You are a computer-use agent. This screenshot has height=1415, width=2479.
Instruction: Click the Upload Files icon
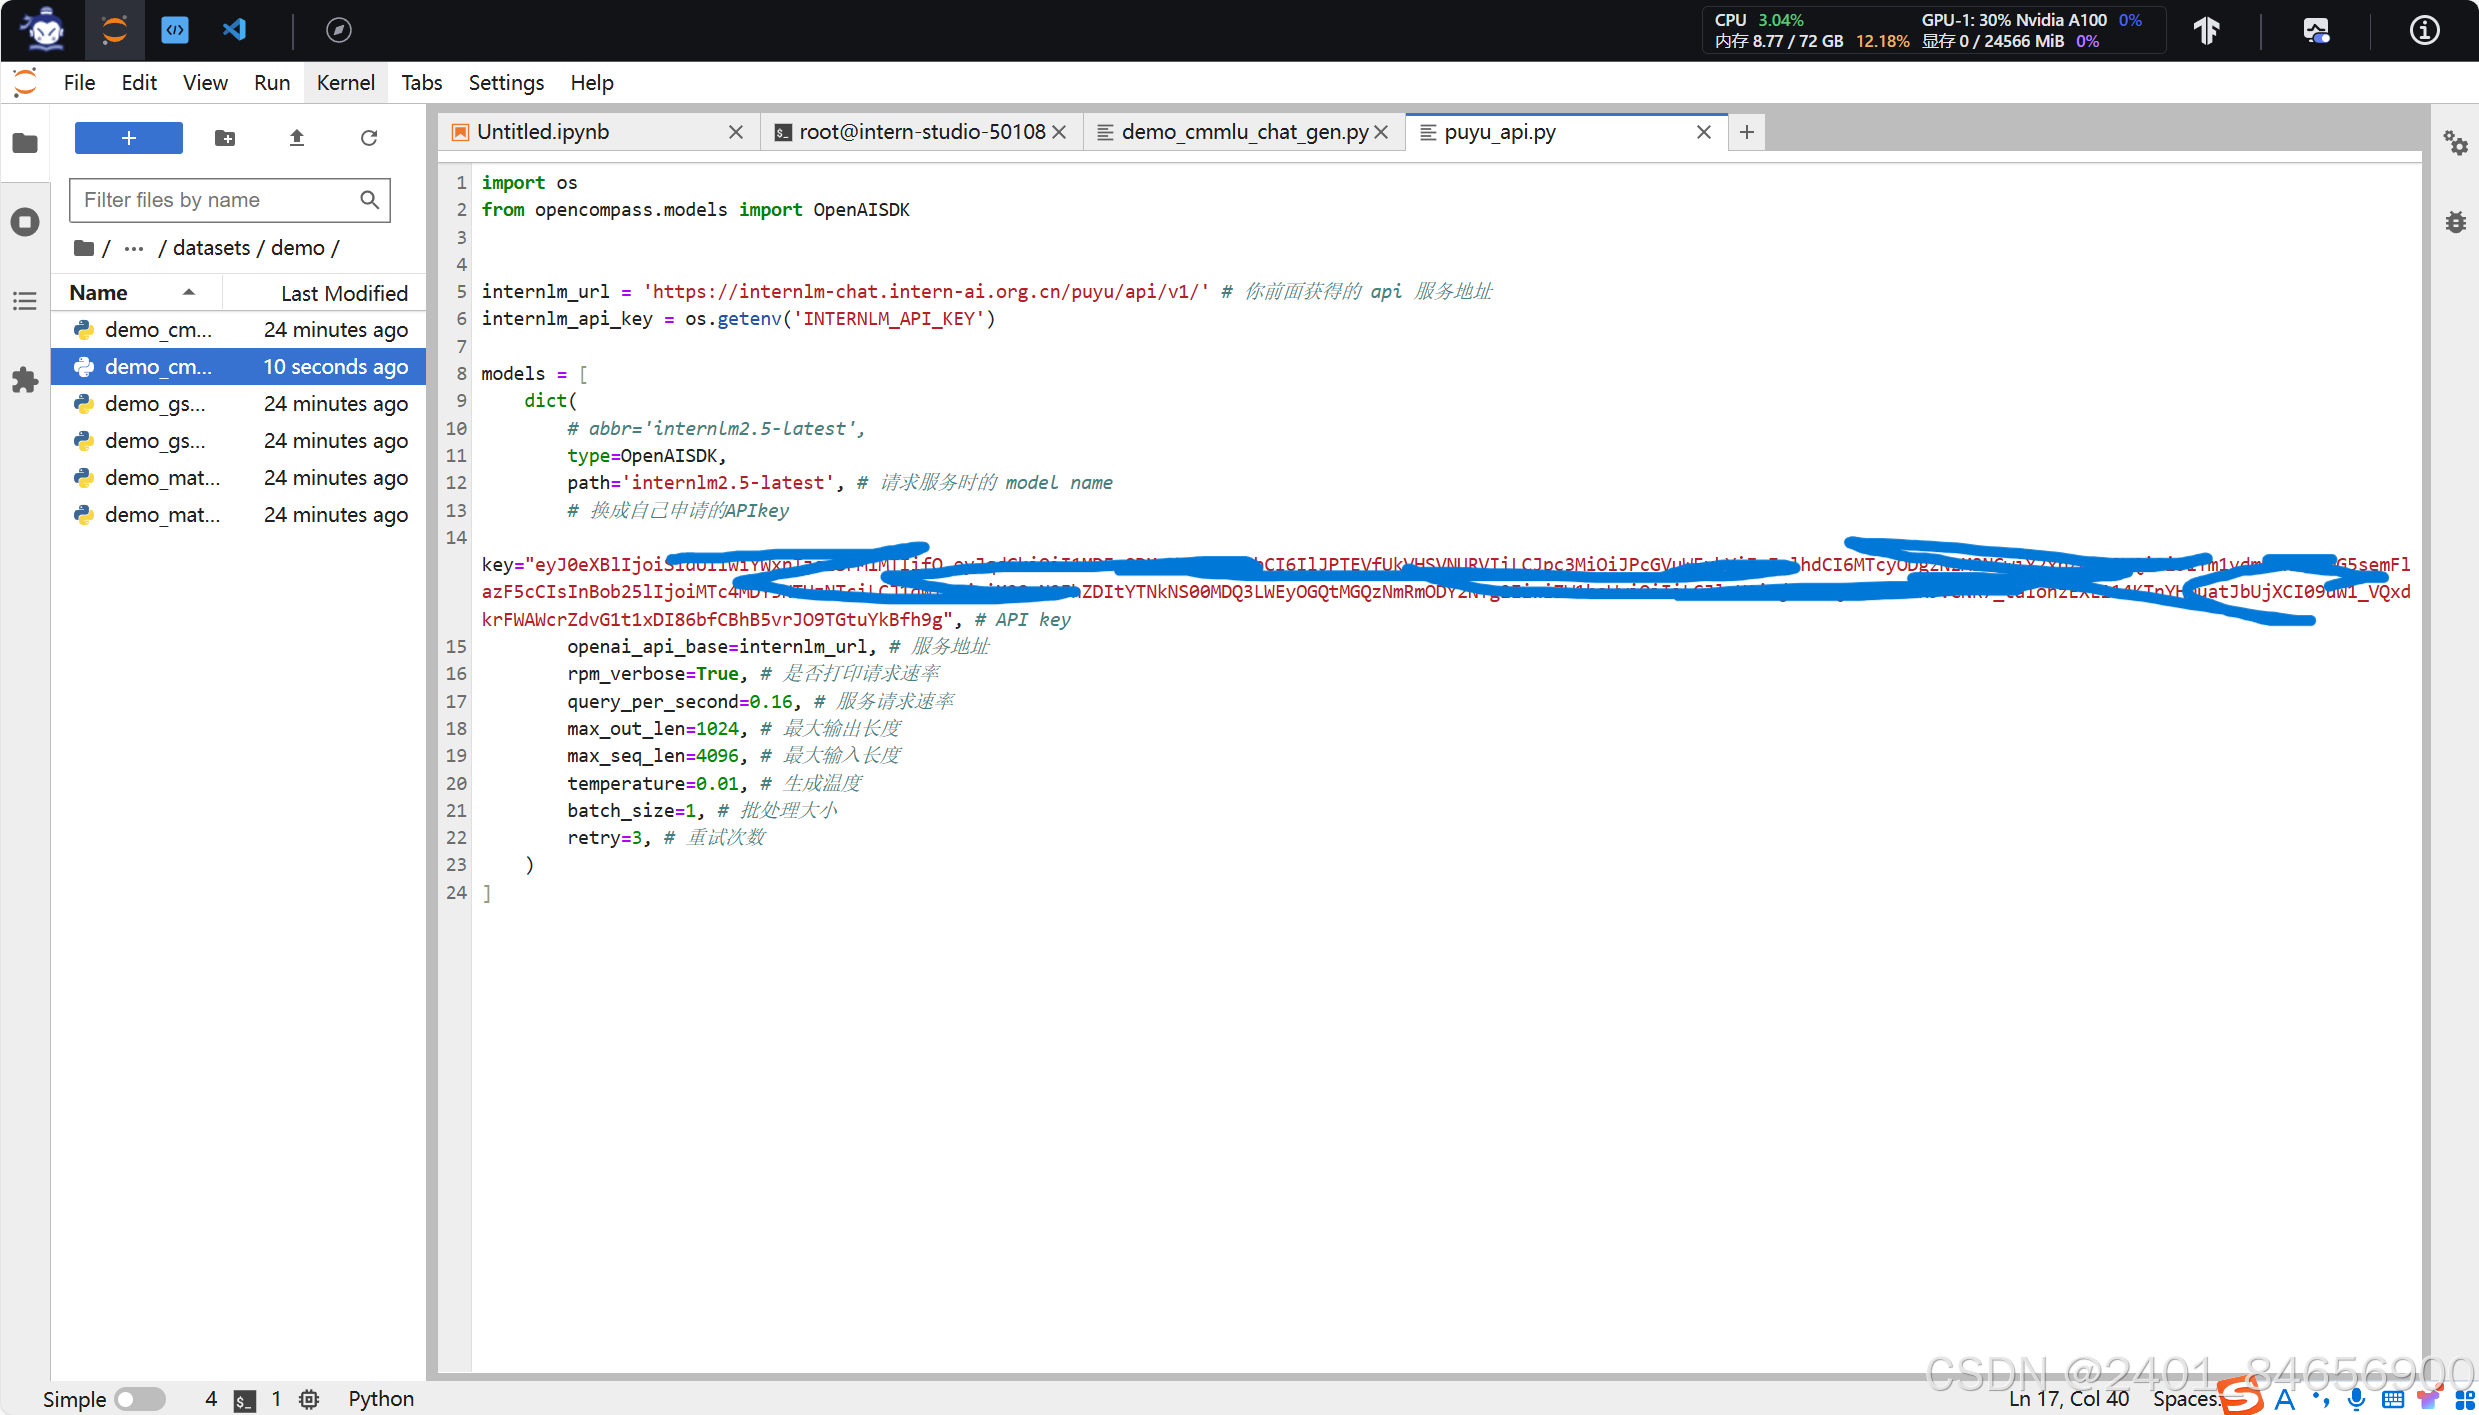pyautogui.click(x=297, y=138)
